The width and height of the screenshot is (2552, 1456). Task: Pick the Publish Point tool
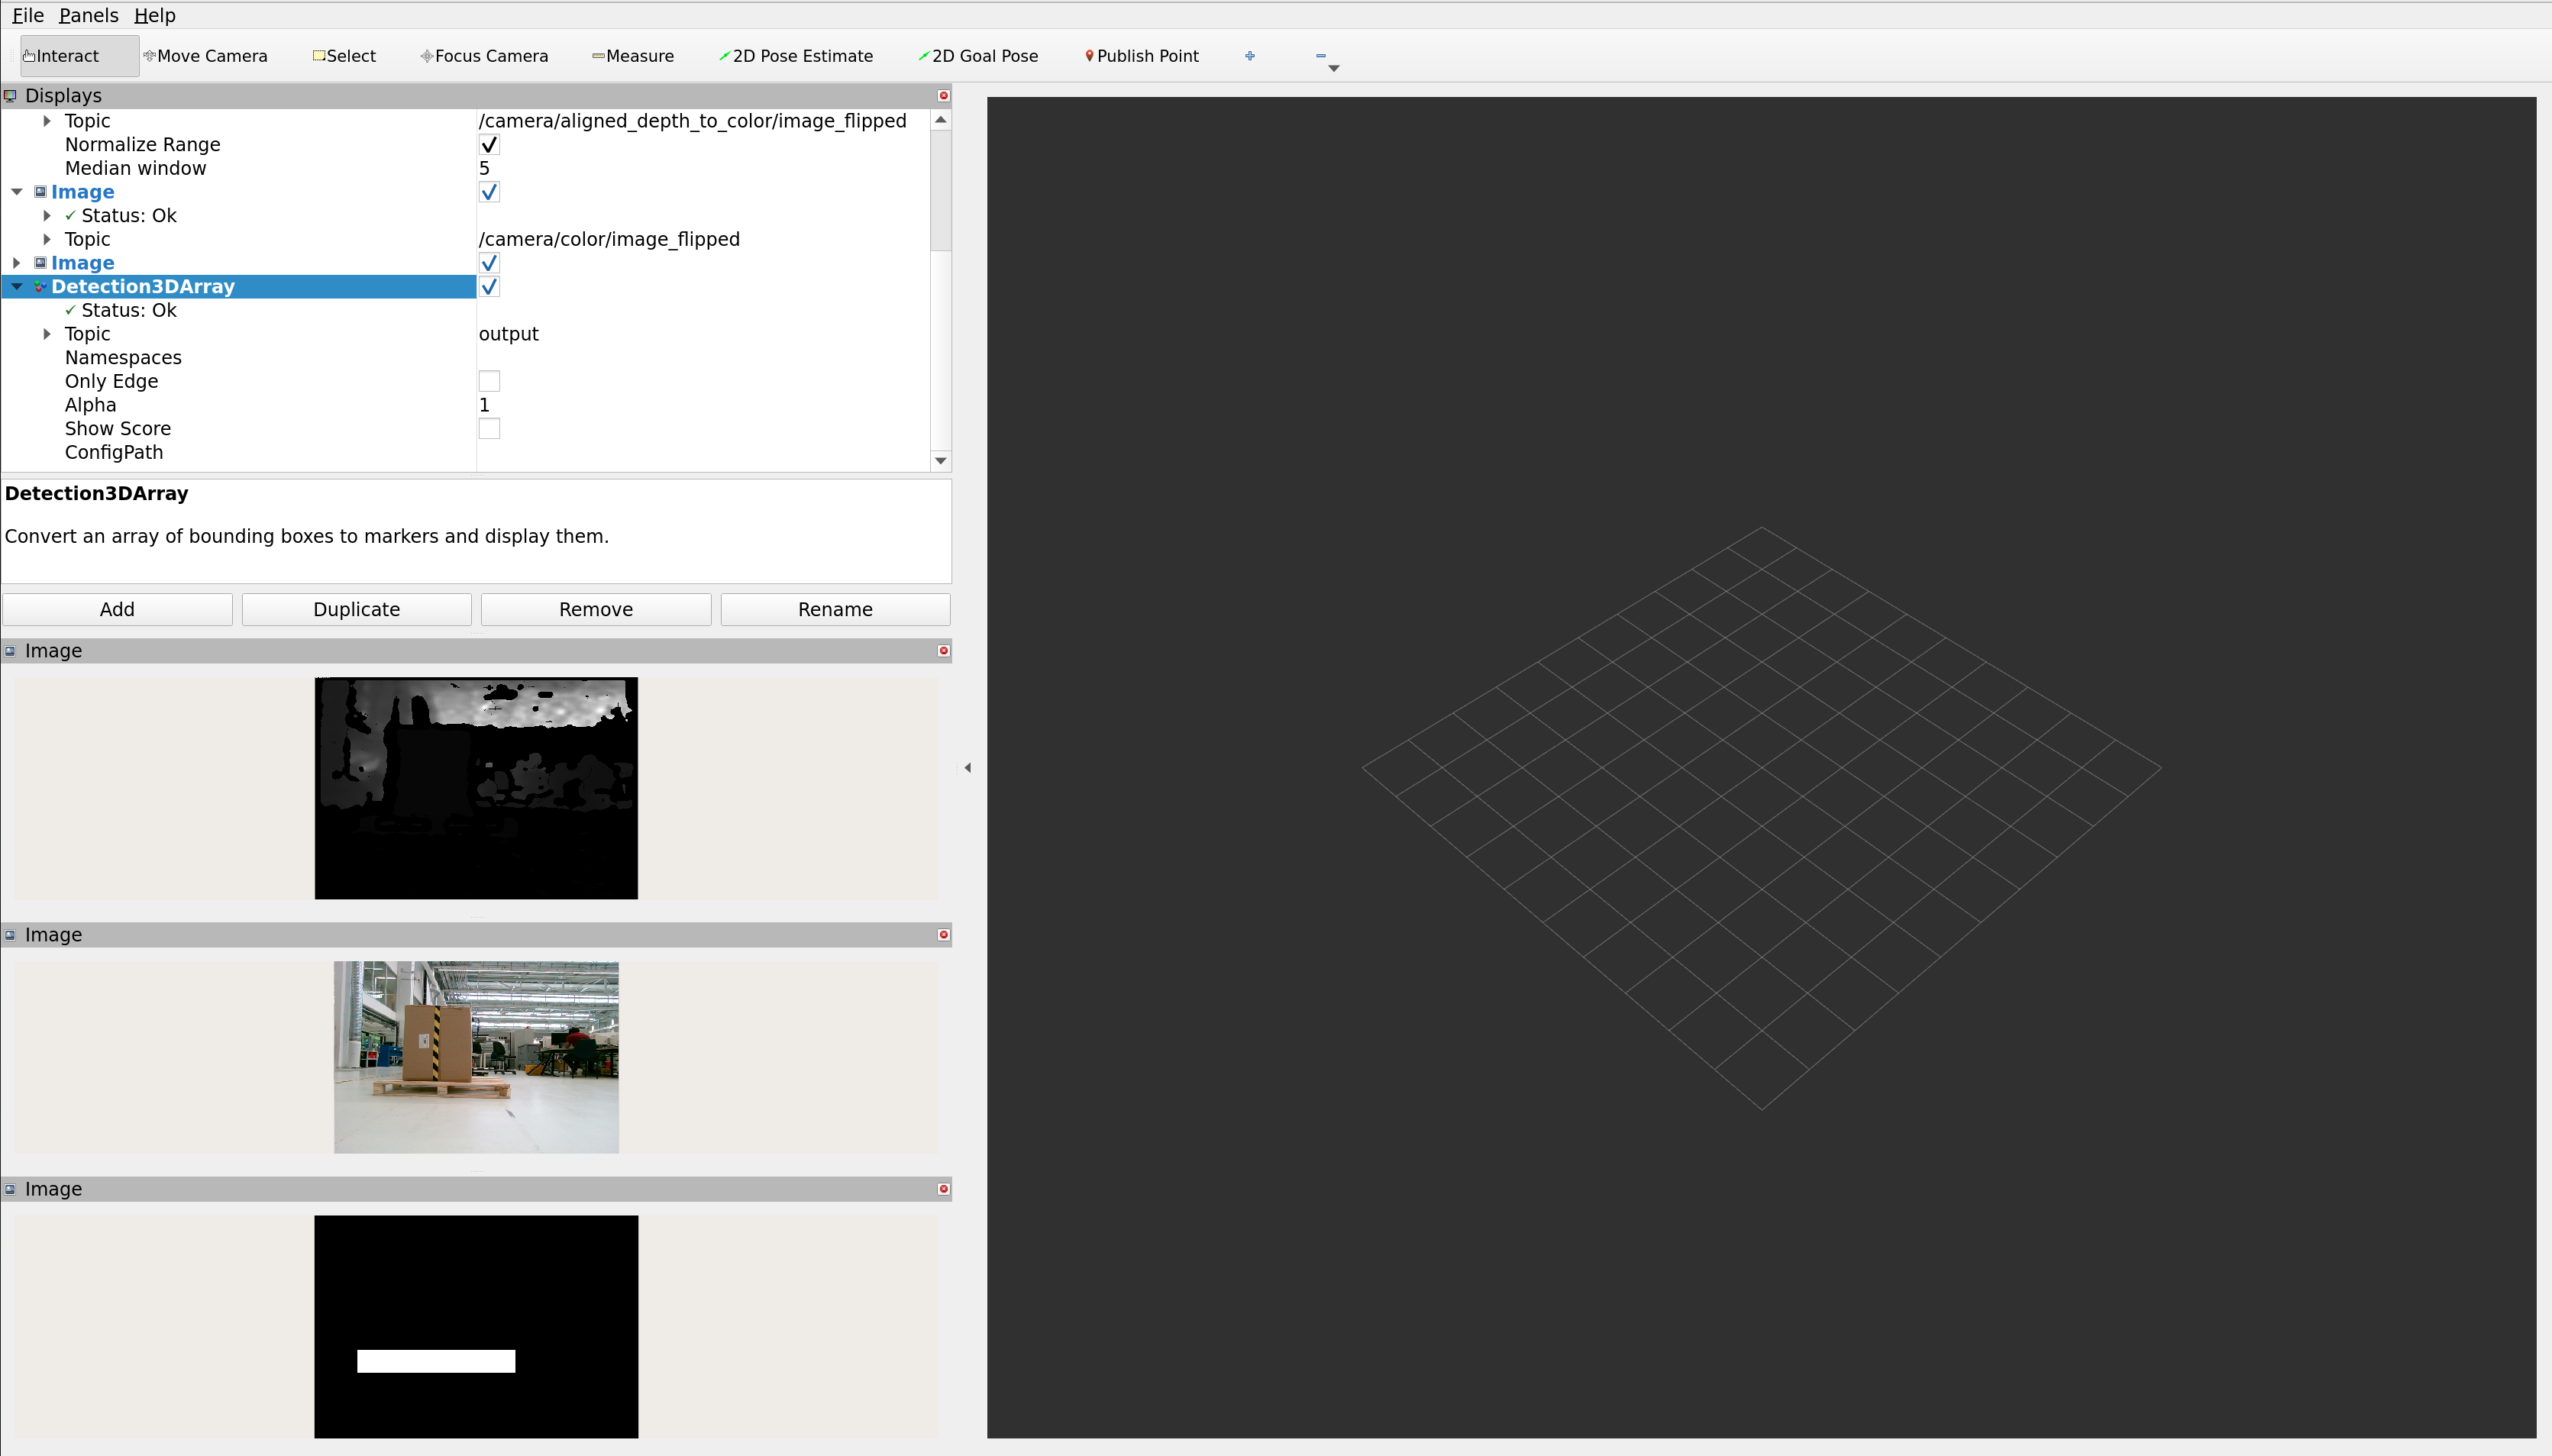point(1141,56)
